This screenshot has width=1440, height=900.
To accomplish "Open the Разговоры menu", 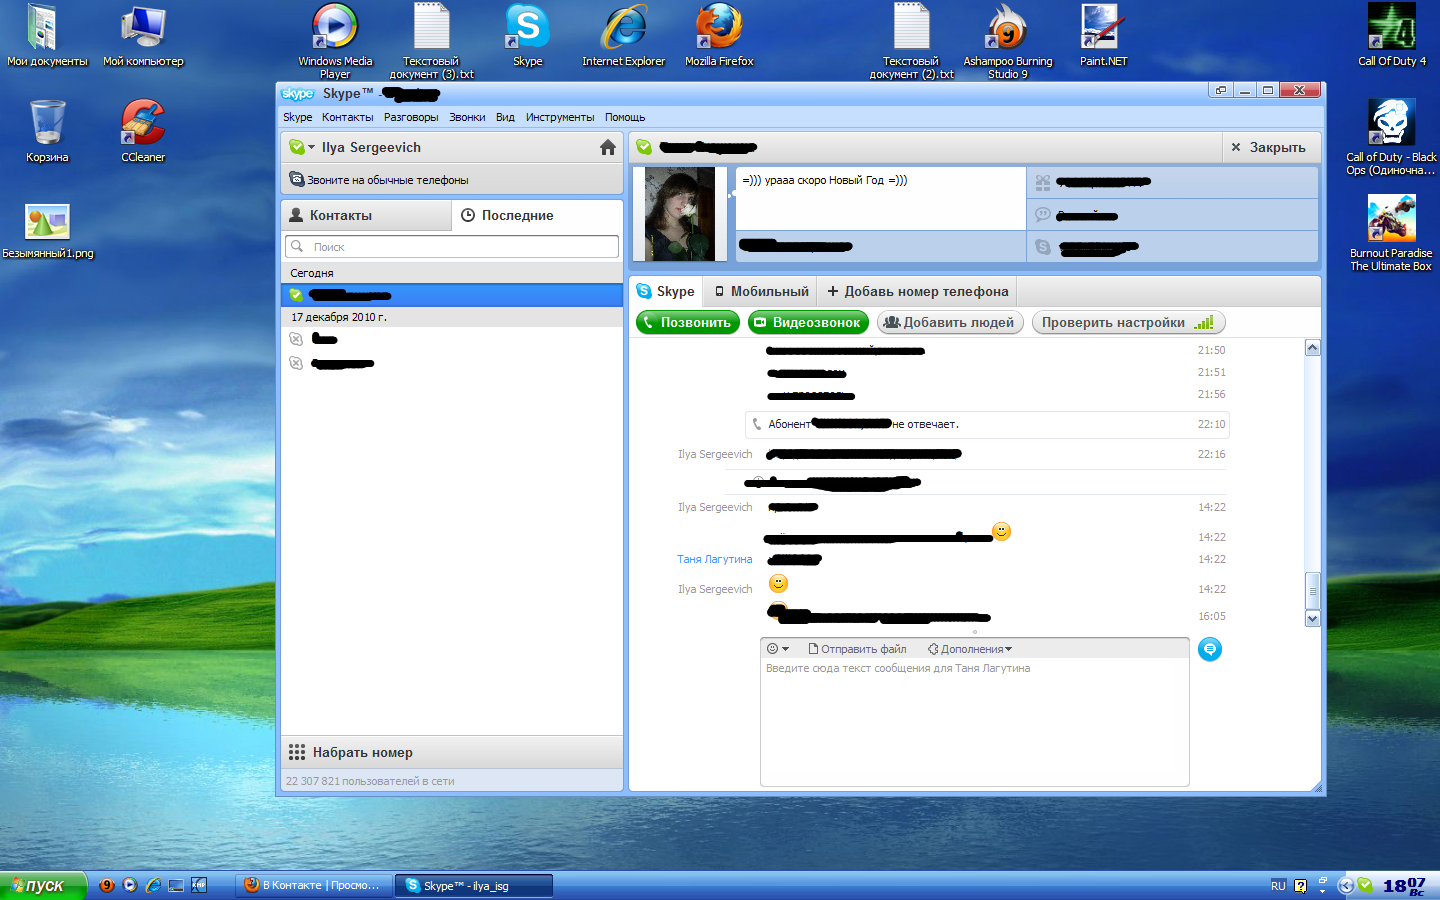I will tap(411, 117).
